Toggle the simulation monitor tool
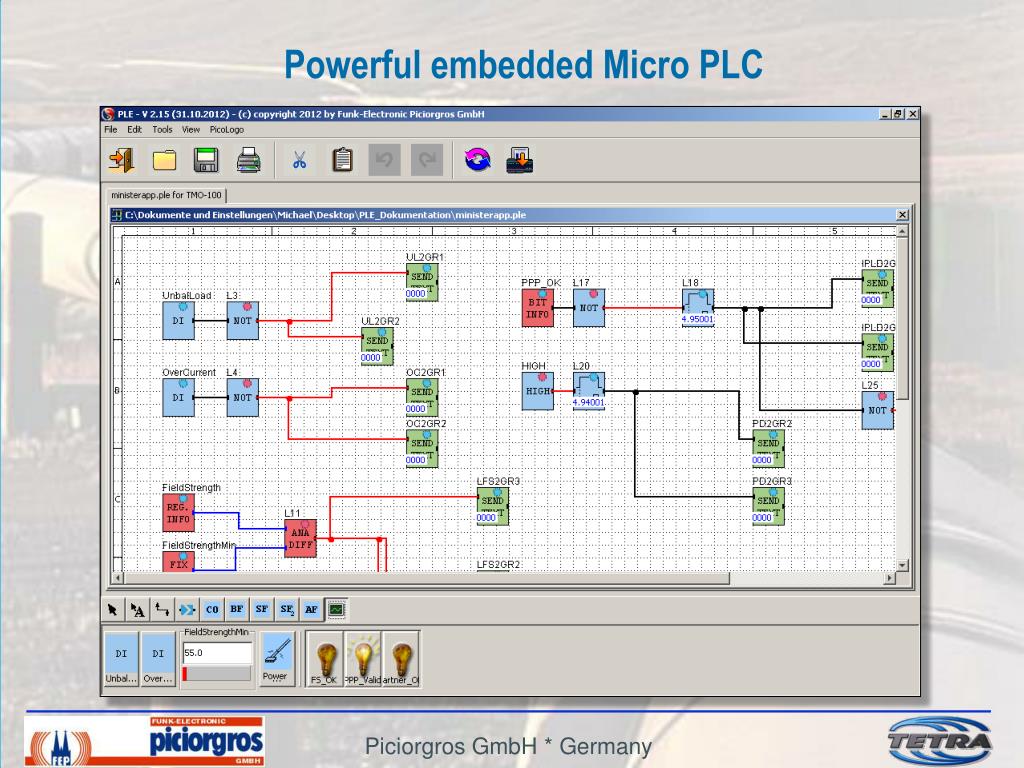The height and width of the screenshot is (768, 1024). [x=336, y=610]
